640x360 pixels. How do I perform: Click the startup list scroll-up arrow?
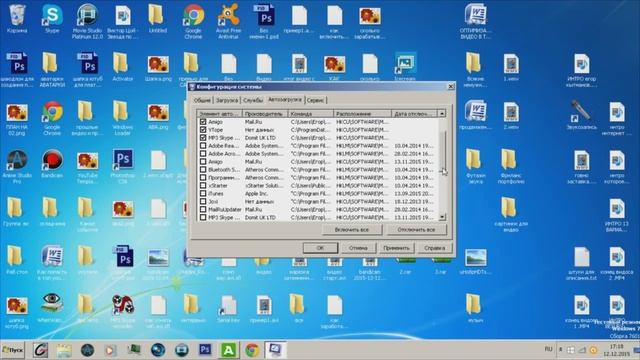click(442, 113)
